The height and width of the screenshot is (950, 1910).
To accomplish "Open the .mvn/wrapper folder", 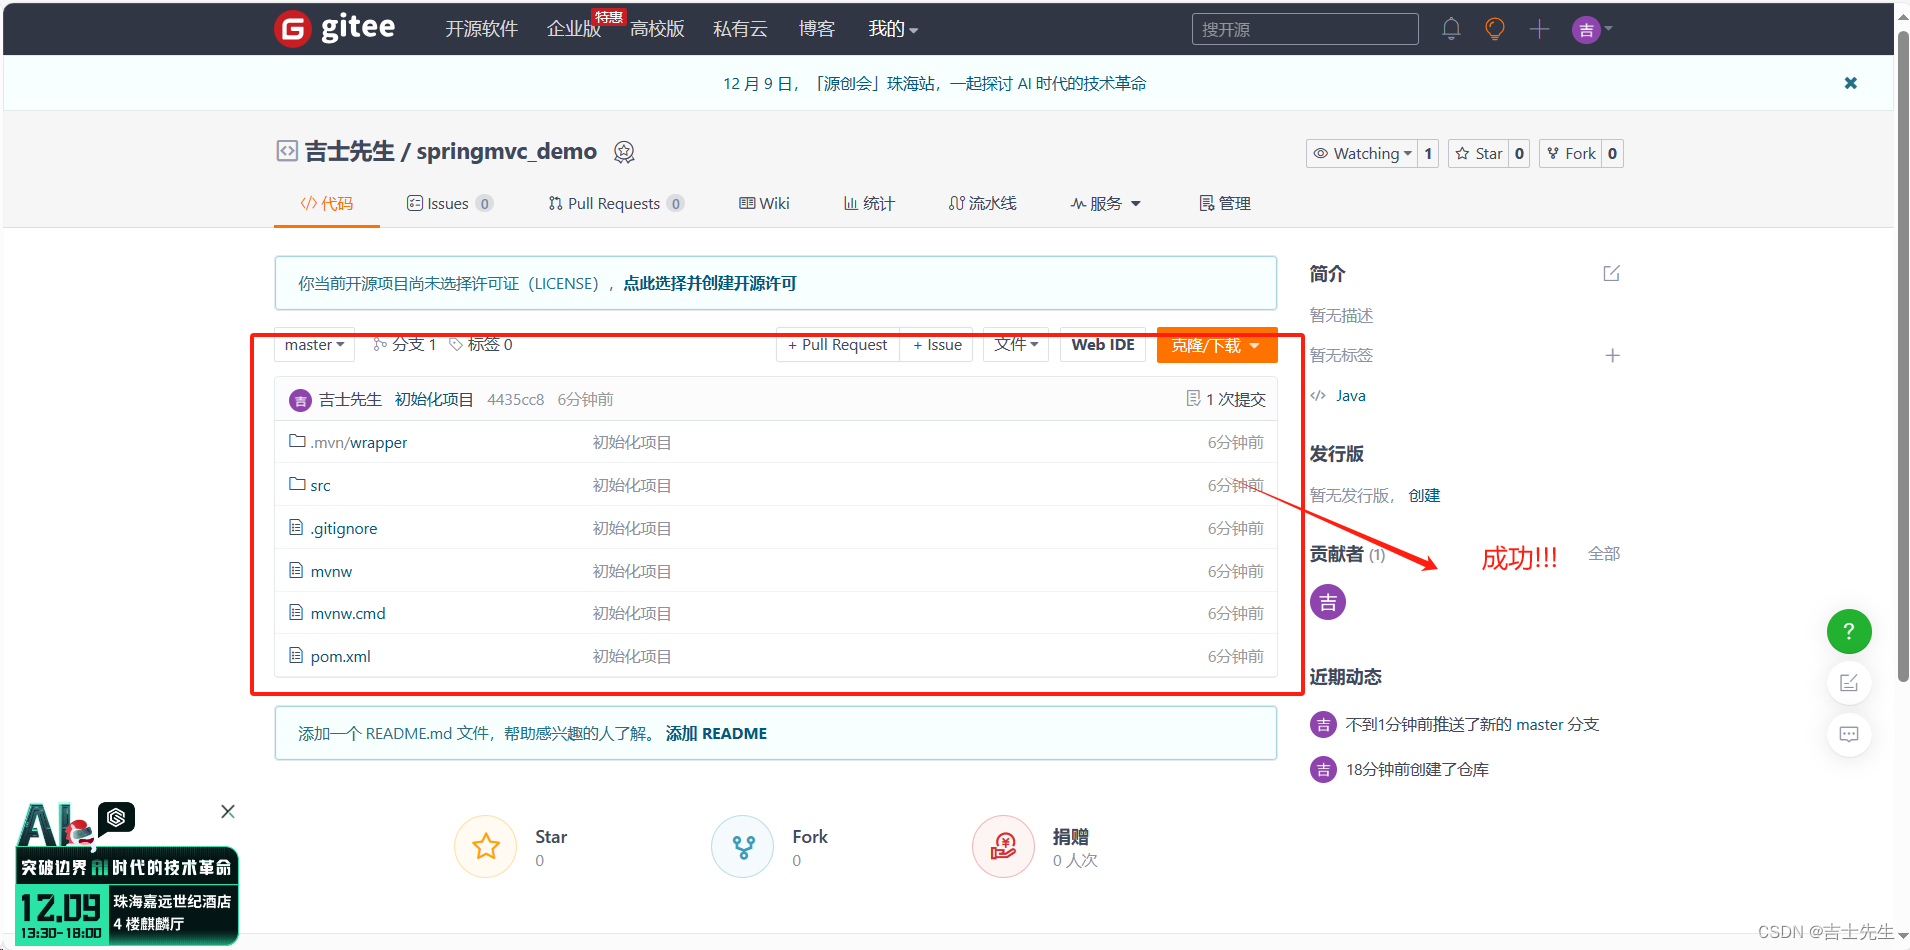I will click(x=358, y=442).
